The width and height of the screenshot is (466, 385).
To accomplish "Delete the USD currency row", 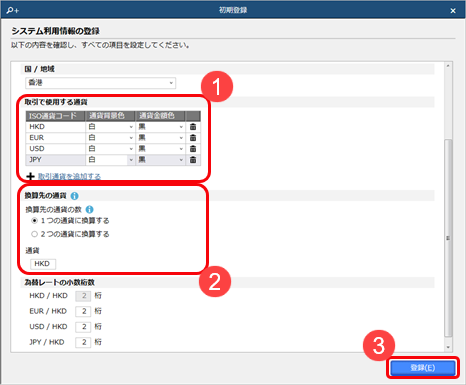I will coord(193,149).
